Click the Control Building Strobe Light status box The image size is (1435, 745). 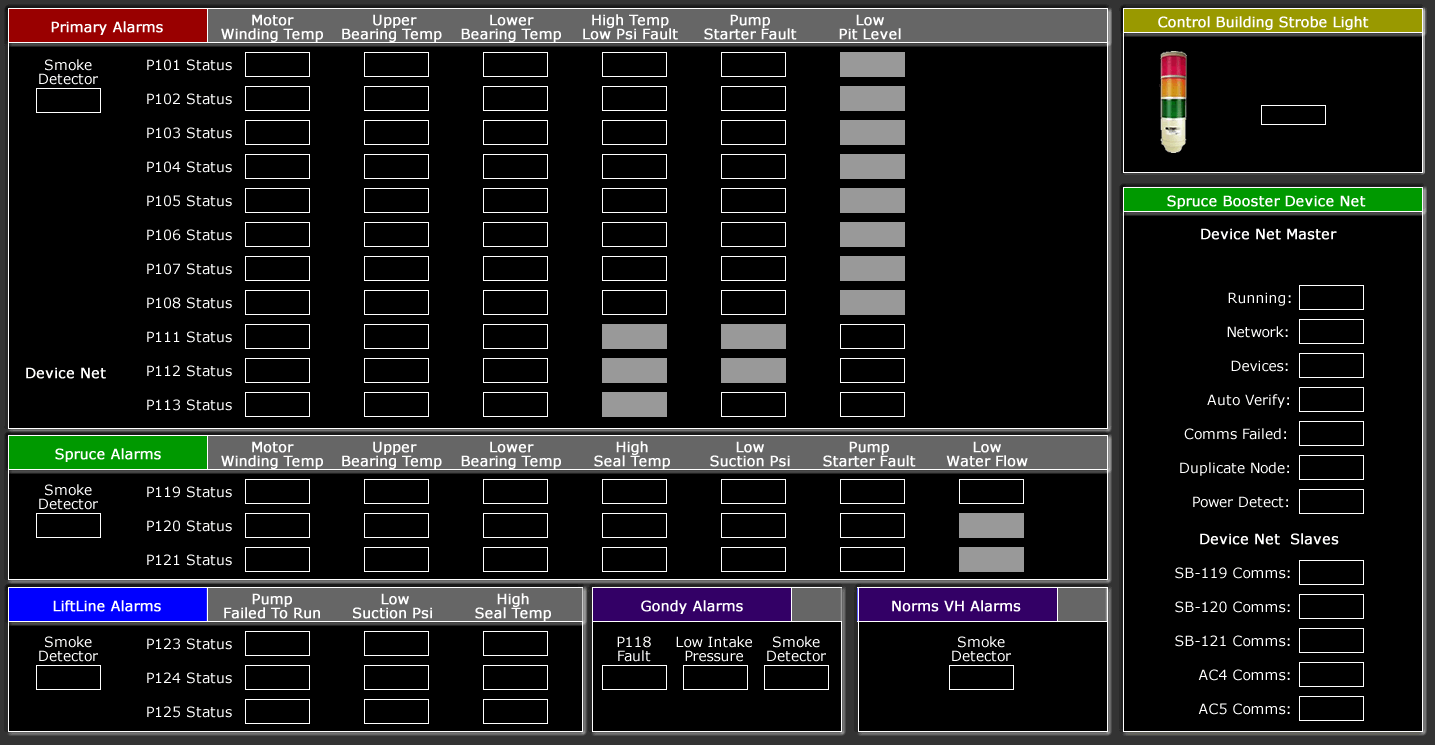[1292, 115]
